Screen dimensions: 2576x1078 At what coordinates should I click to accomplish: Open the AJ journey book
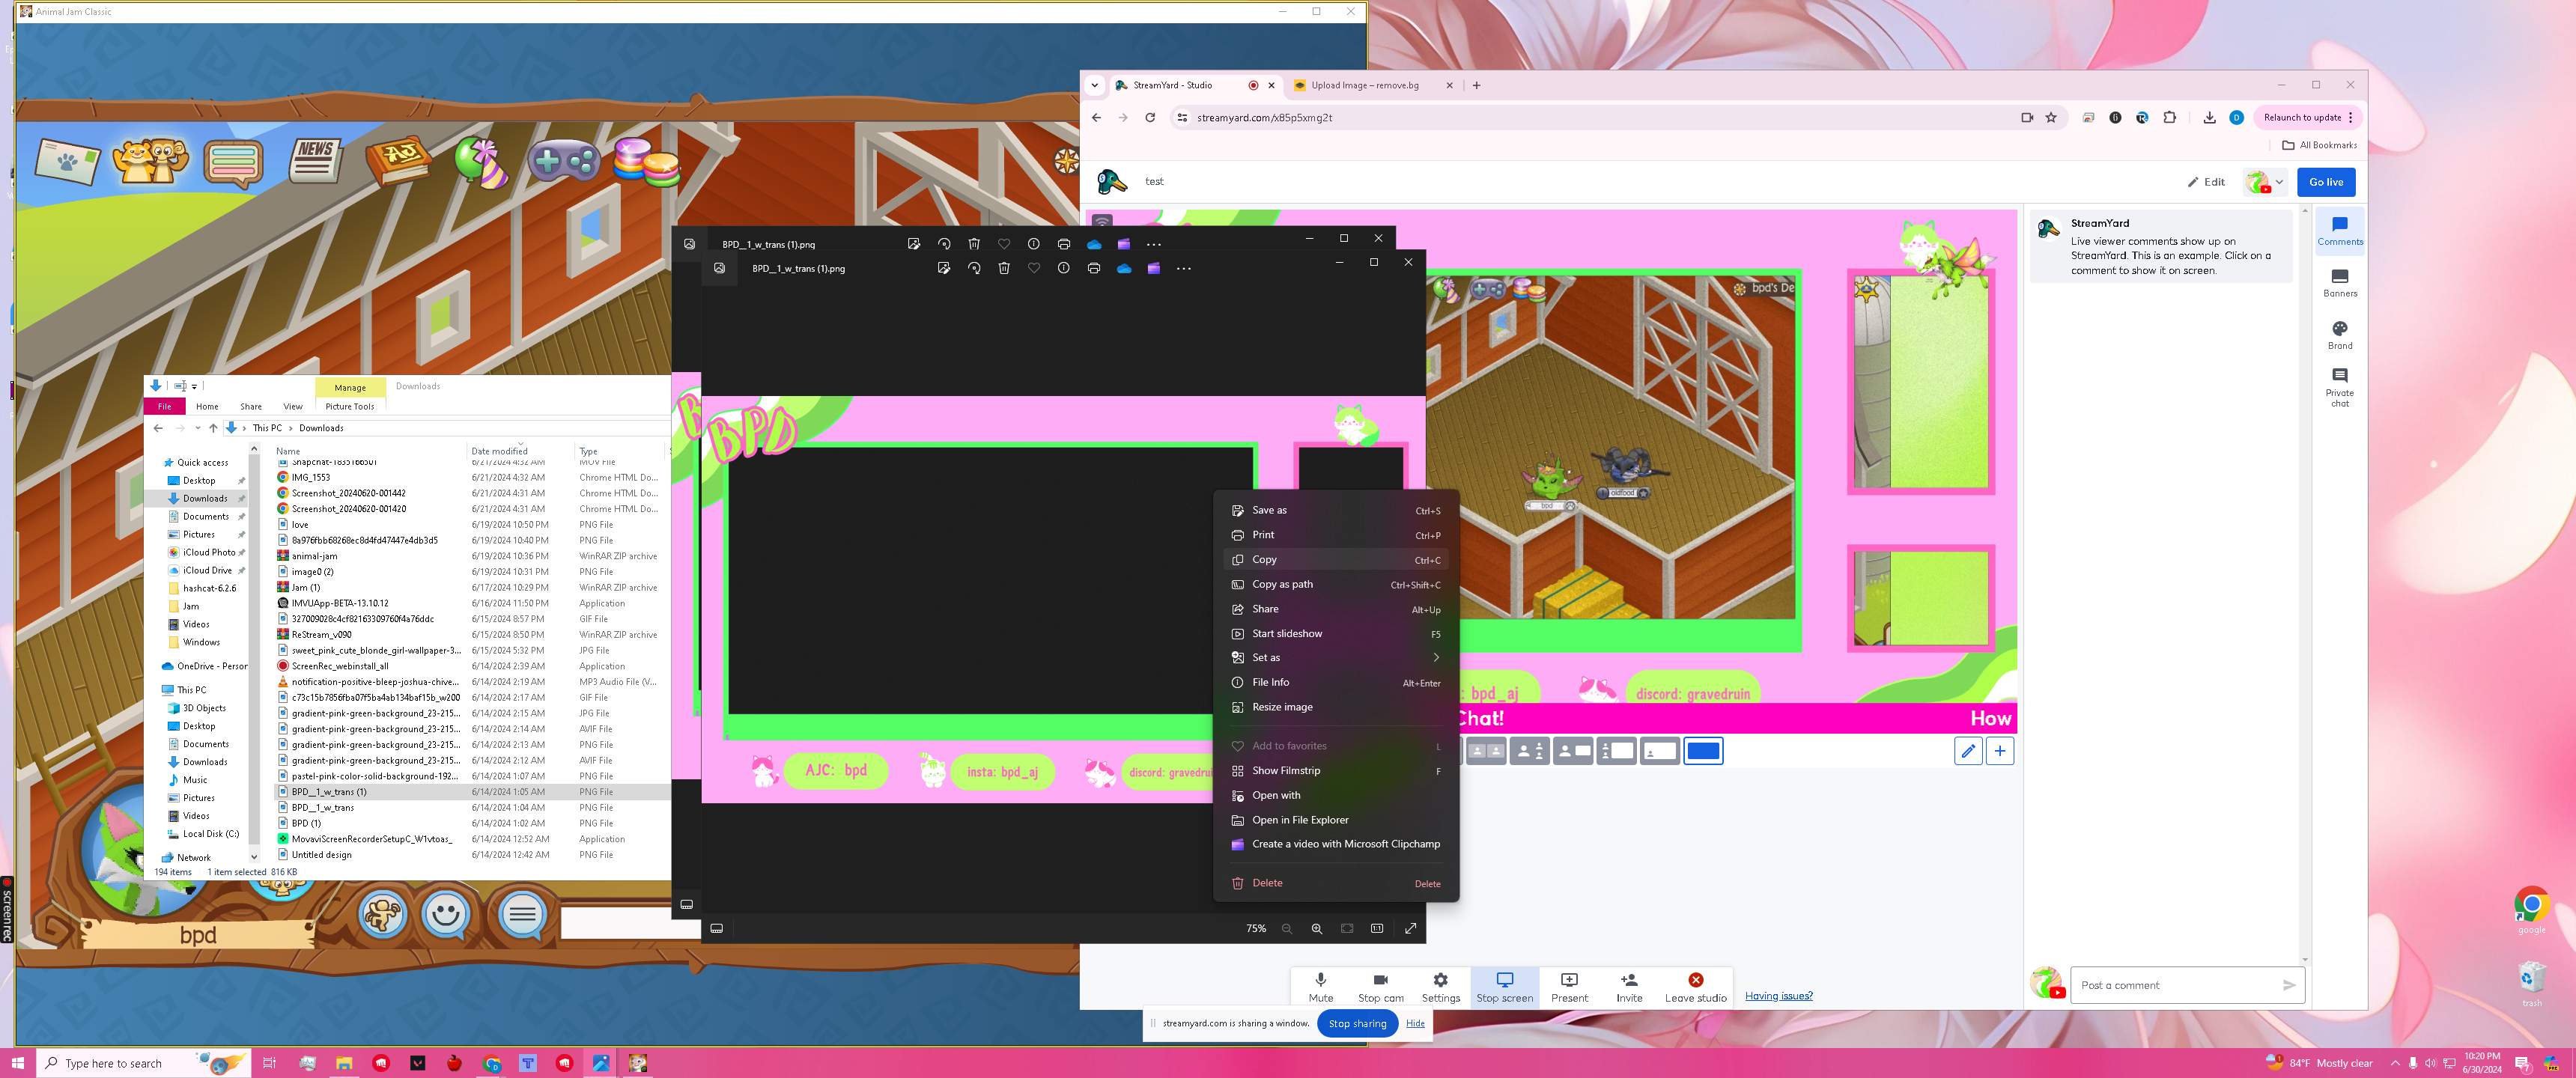pos(398,160)
